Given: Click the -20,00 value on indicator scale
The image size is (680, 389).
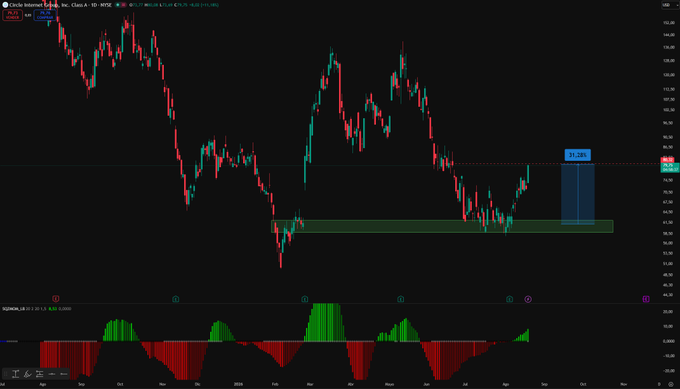Looking at the screenshot, I should [668, 371].
